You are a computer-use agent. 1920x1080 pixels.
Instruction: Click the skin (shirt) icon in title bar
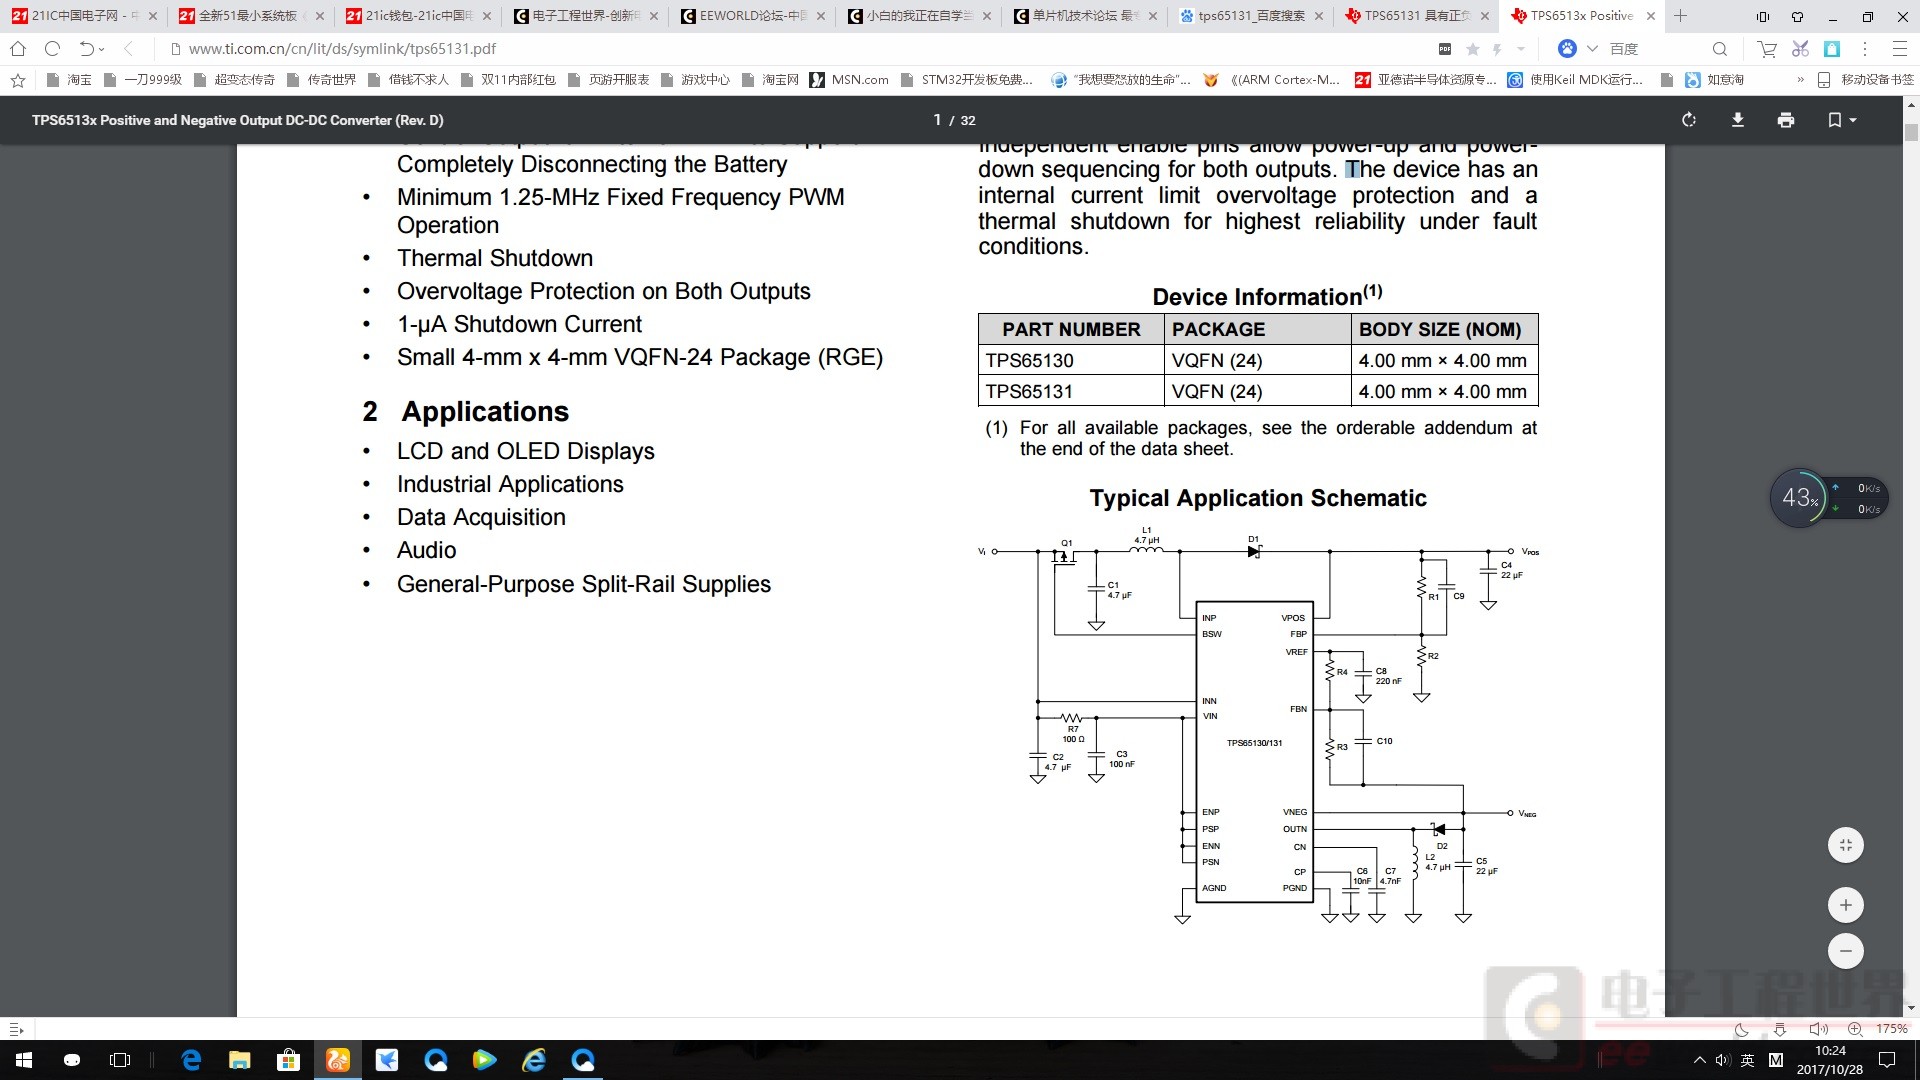click(1797, 16)
